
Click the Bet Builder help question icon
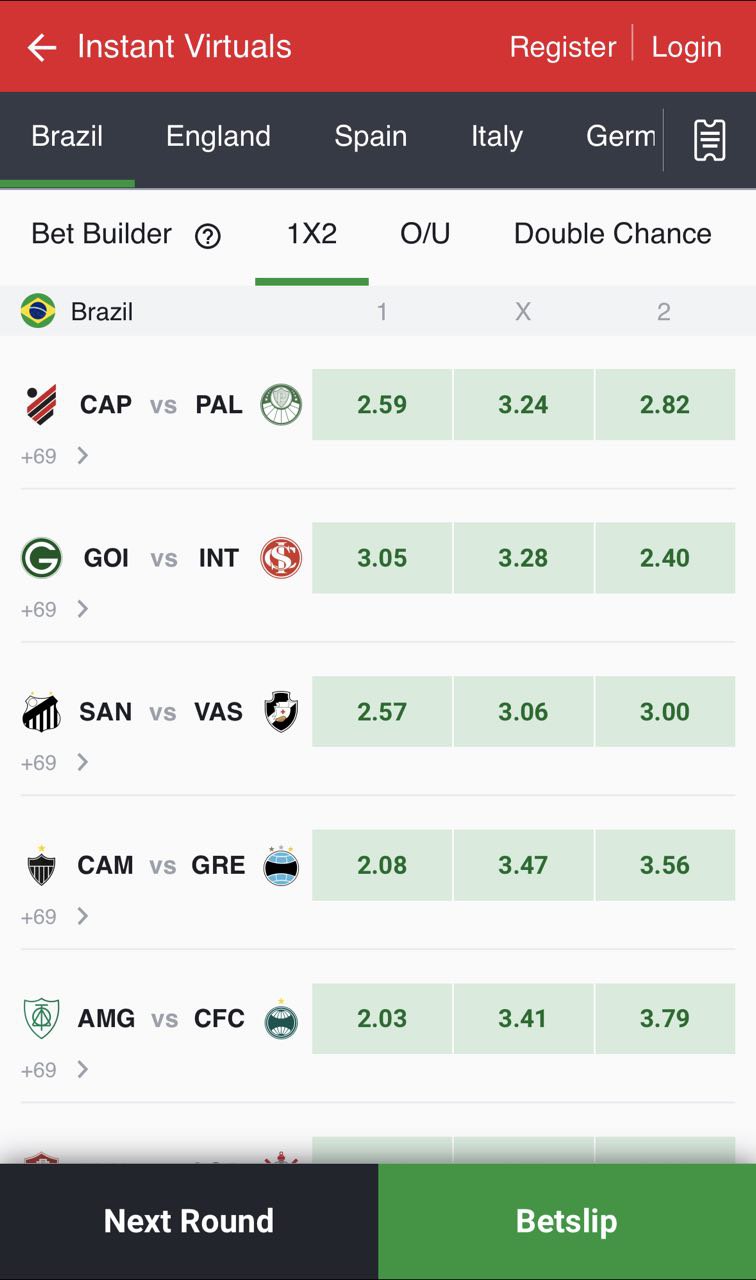[x=208, y=236]
